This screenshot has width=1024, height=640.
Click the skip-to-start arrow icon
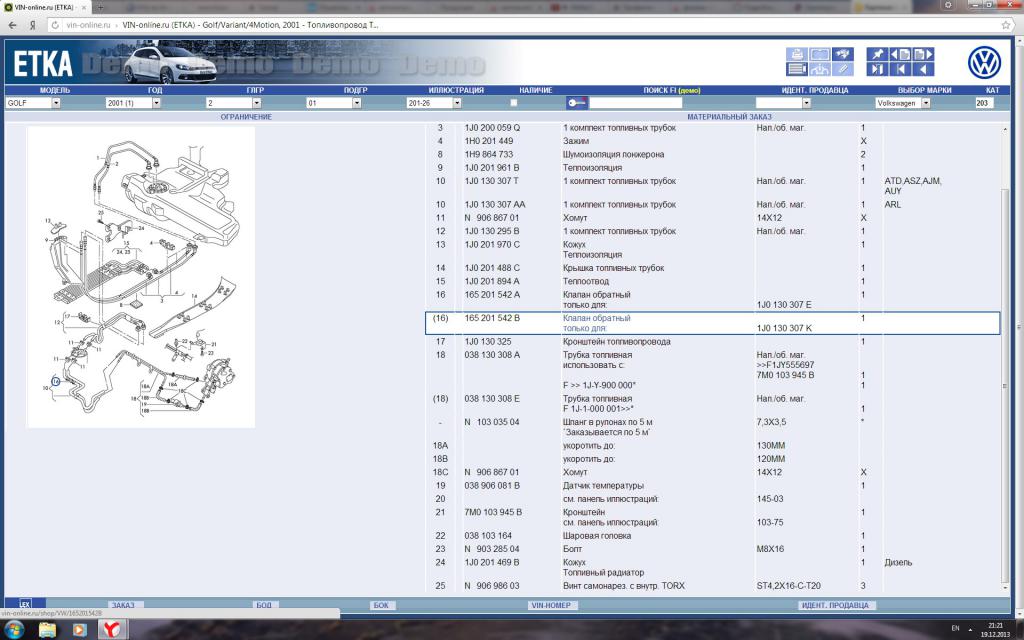click(x=901, y=69)
